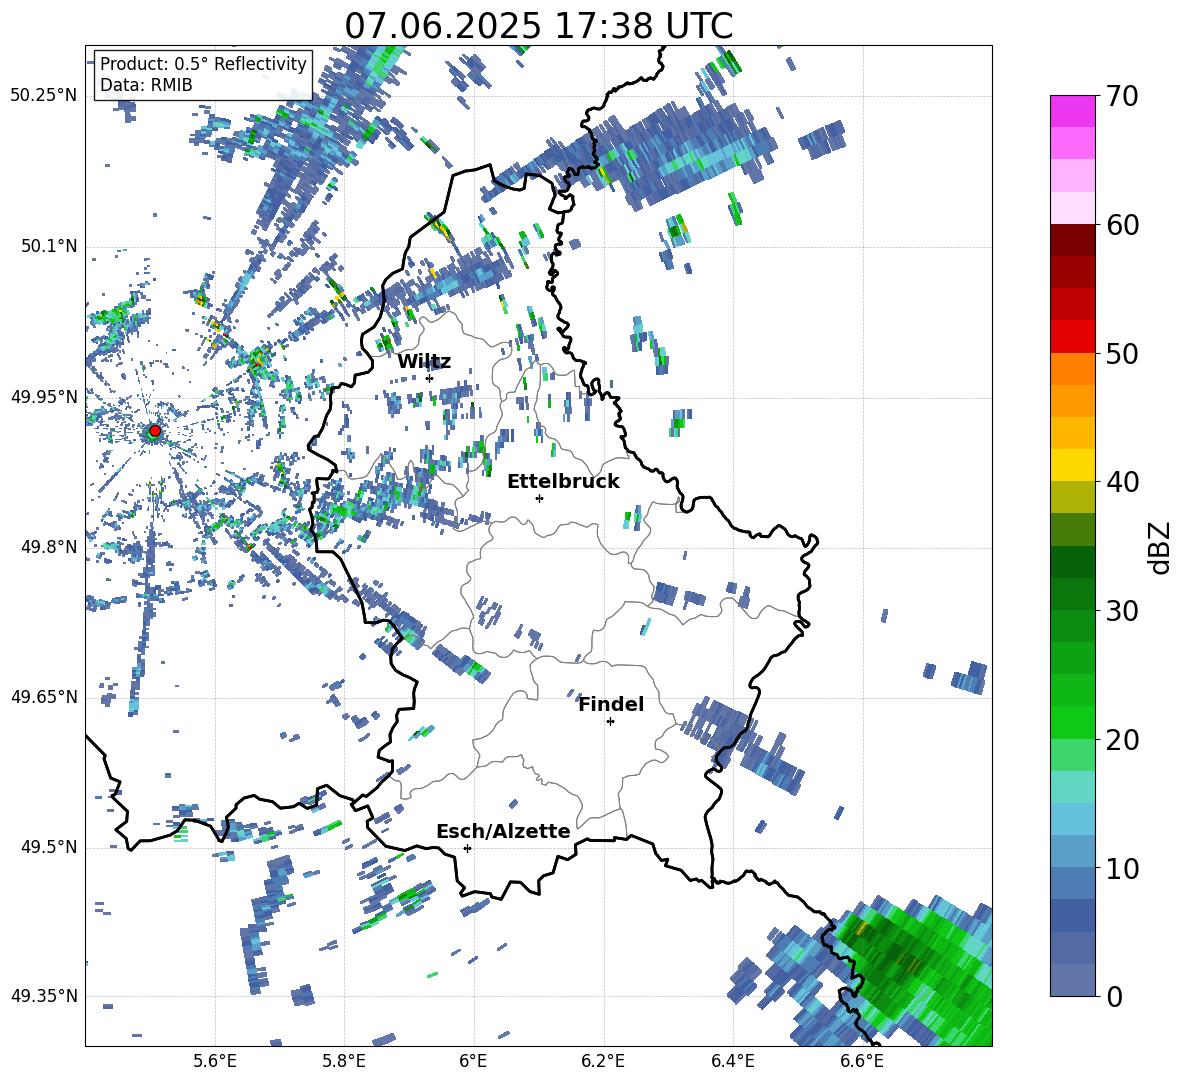The width and height of the screenshot is (1184, 1081).
Task: Click the 30 value on colorbar
Action: point(1122,611)
